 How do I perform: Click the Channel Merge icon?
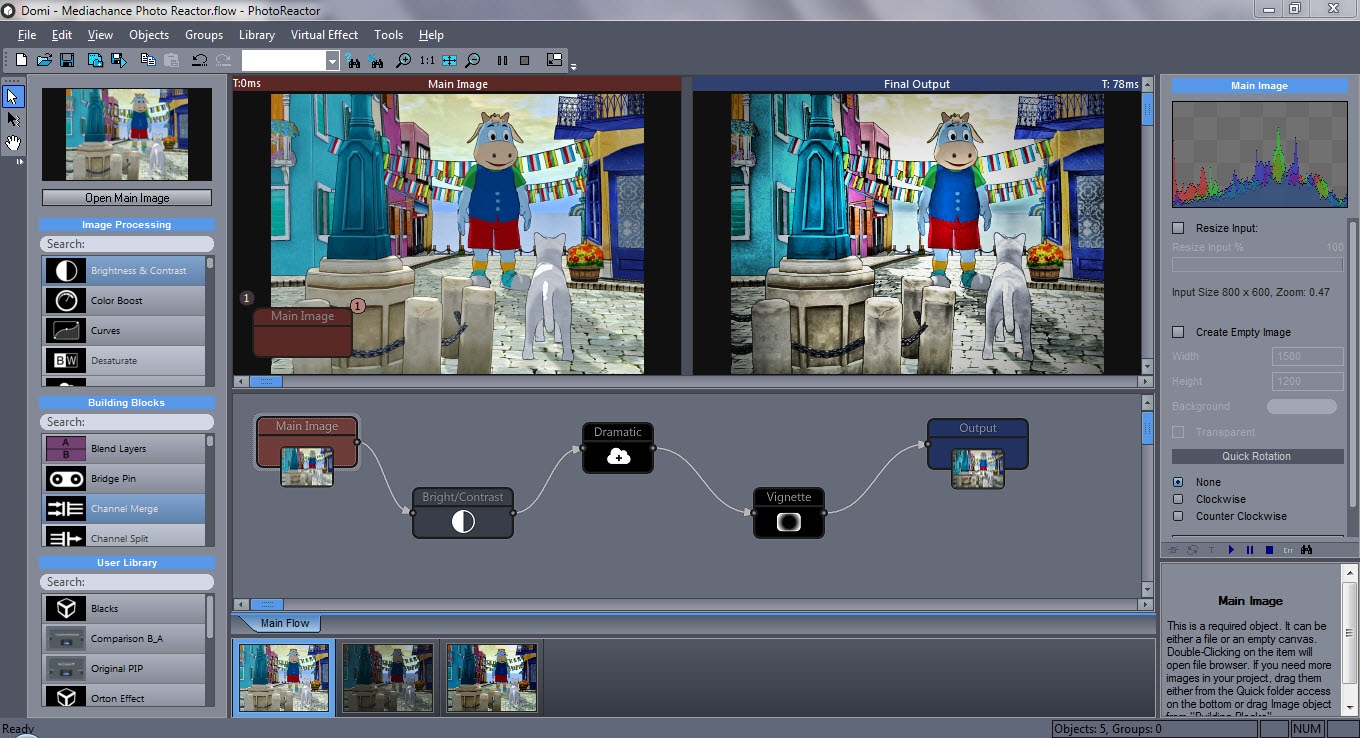[x=65, y=509]
